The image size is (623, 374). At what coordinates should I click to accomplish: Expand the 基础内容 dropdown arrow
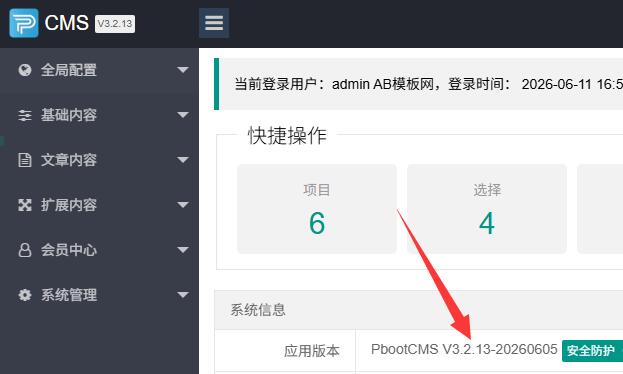coord(183,115)
